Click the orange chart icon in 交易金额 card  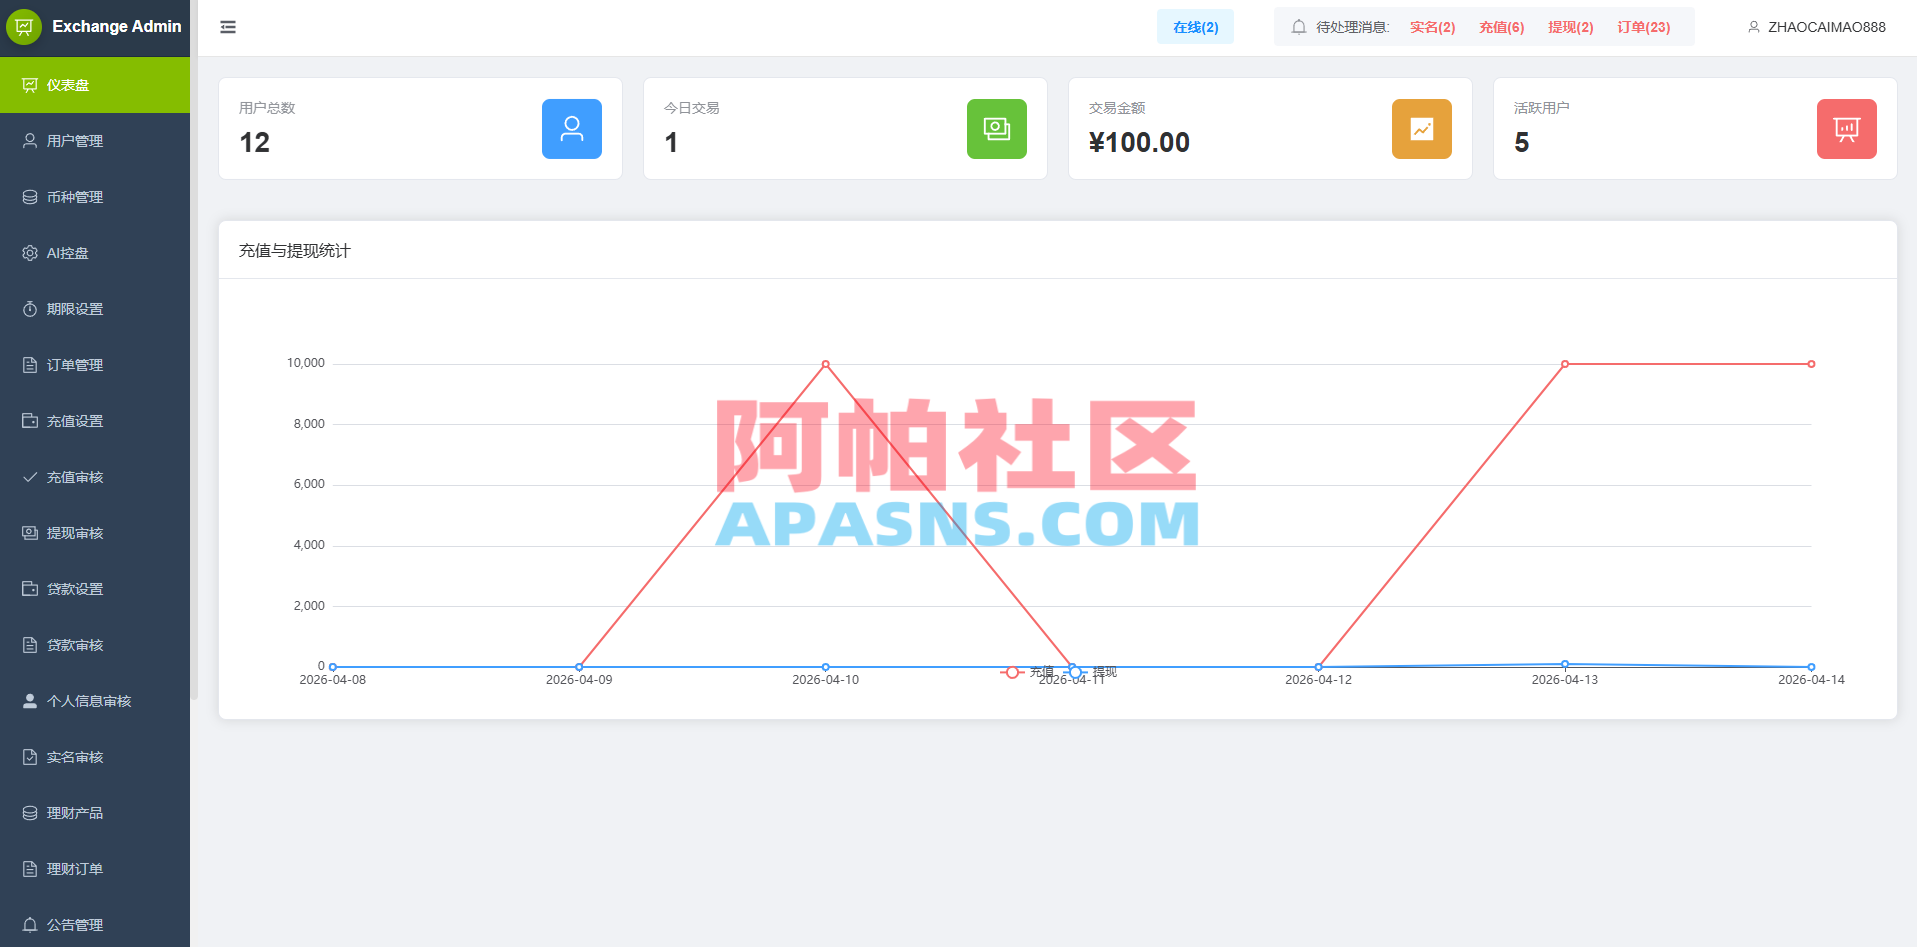click(1422, 129)
